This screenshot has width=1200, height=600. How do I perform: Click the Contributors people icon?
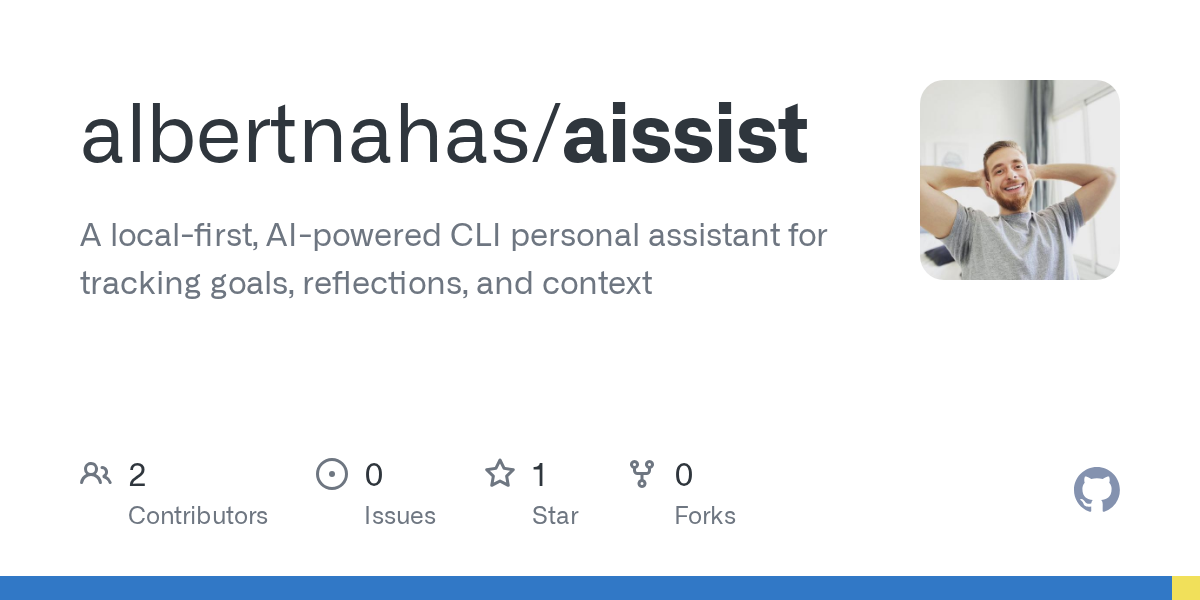[x=96, y=474]
